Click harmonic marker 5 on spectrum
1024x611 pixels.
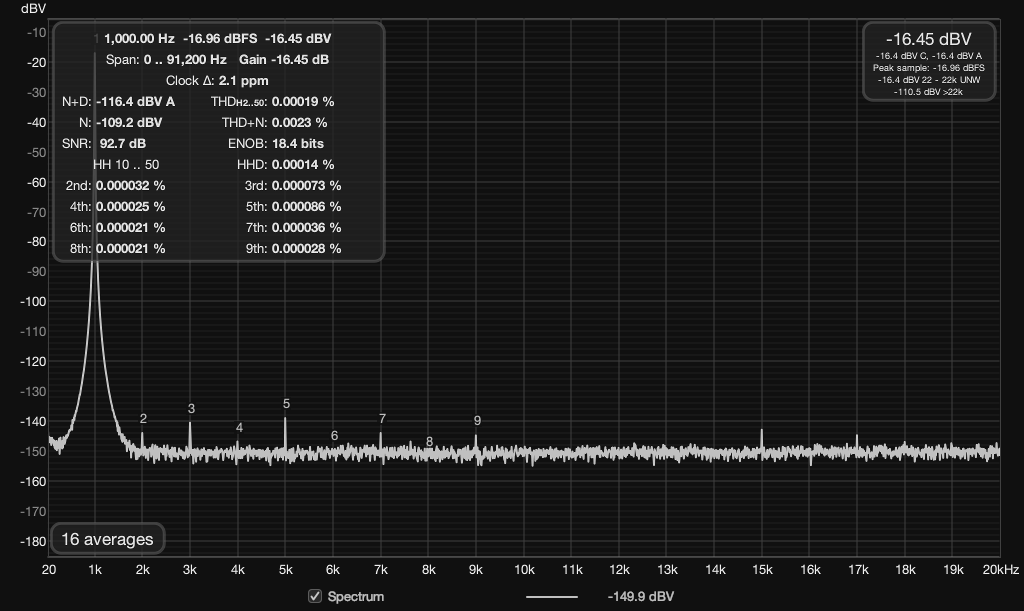click(286, 404)
